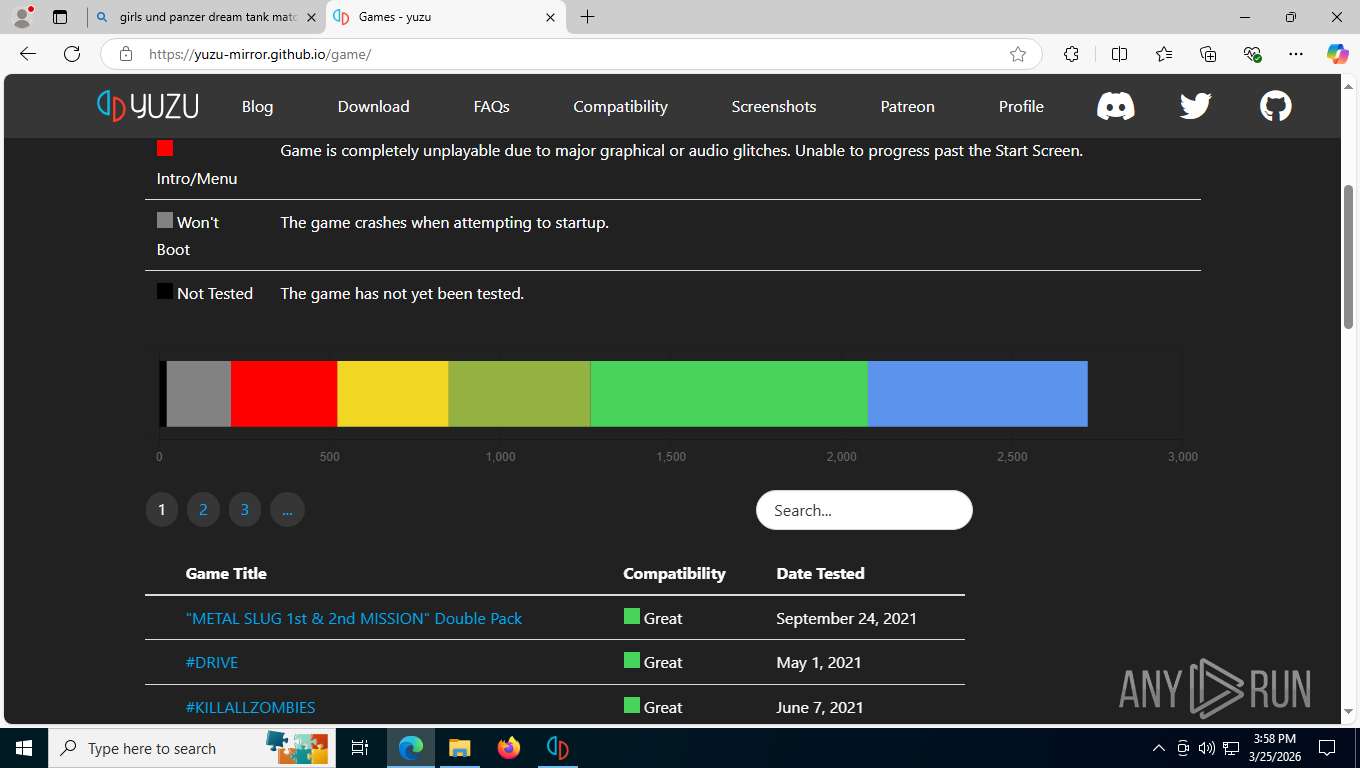Open the Profile menu item
The width and height of the screenshot is (1360, 768).
1021,106
